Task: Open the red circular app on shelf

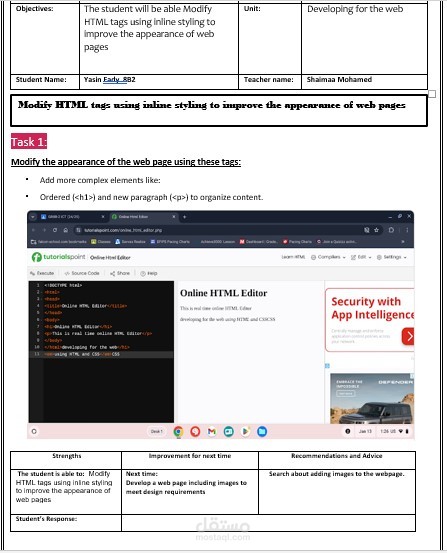Action: tap(195, 431)
